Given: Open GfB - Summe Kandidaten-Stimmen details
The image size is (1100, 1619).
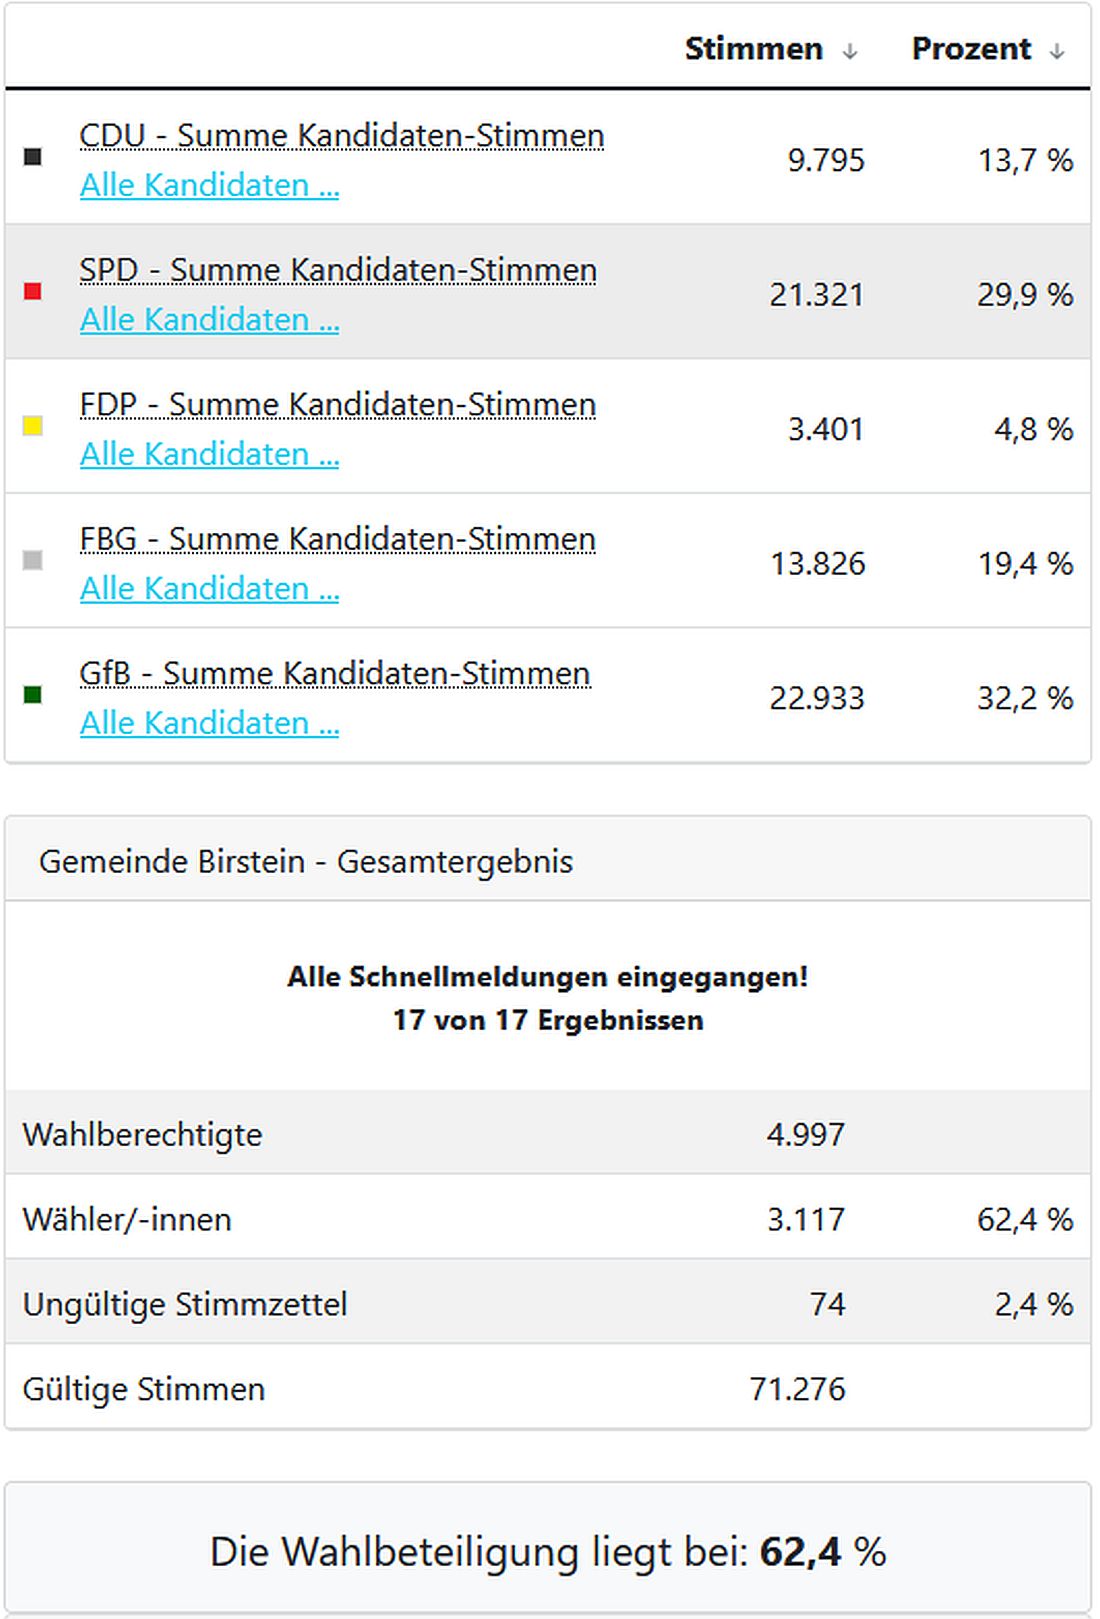Looking at the screenshot, I should (336, 673).
